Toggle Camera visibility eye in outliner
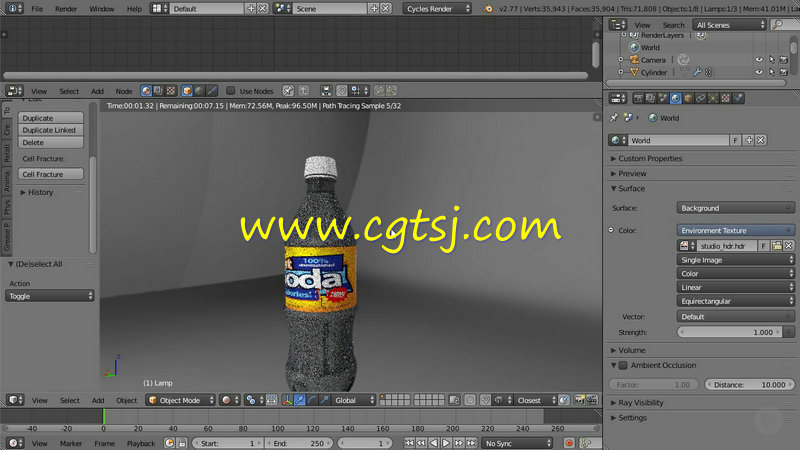This screenshot has width=800, height=450. [x=759, y=60]
